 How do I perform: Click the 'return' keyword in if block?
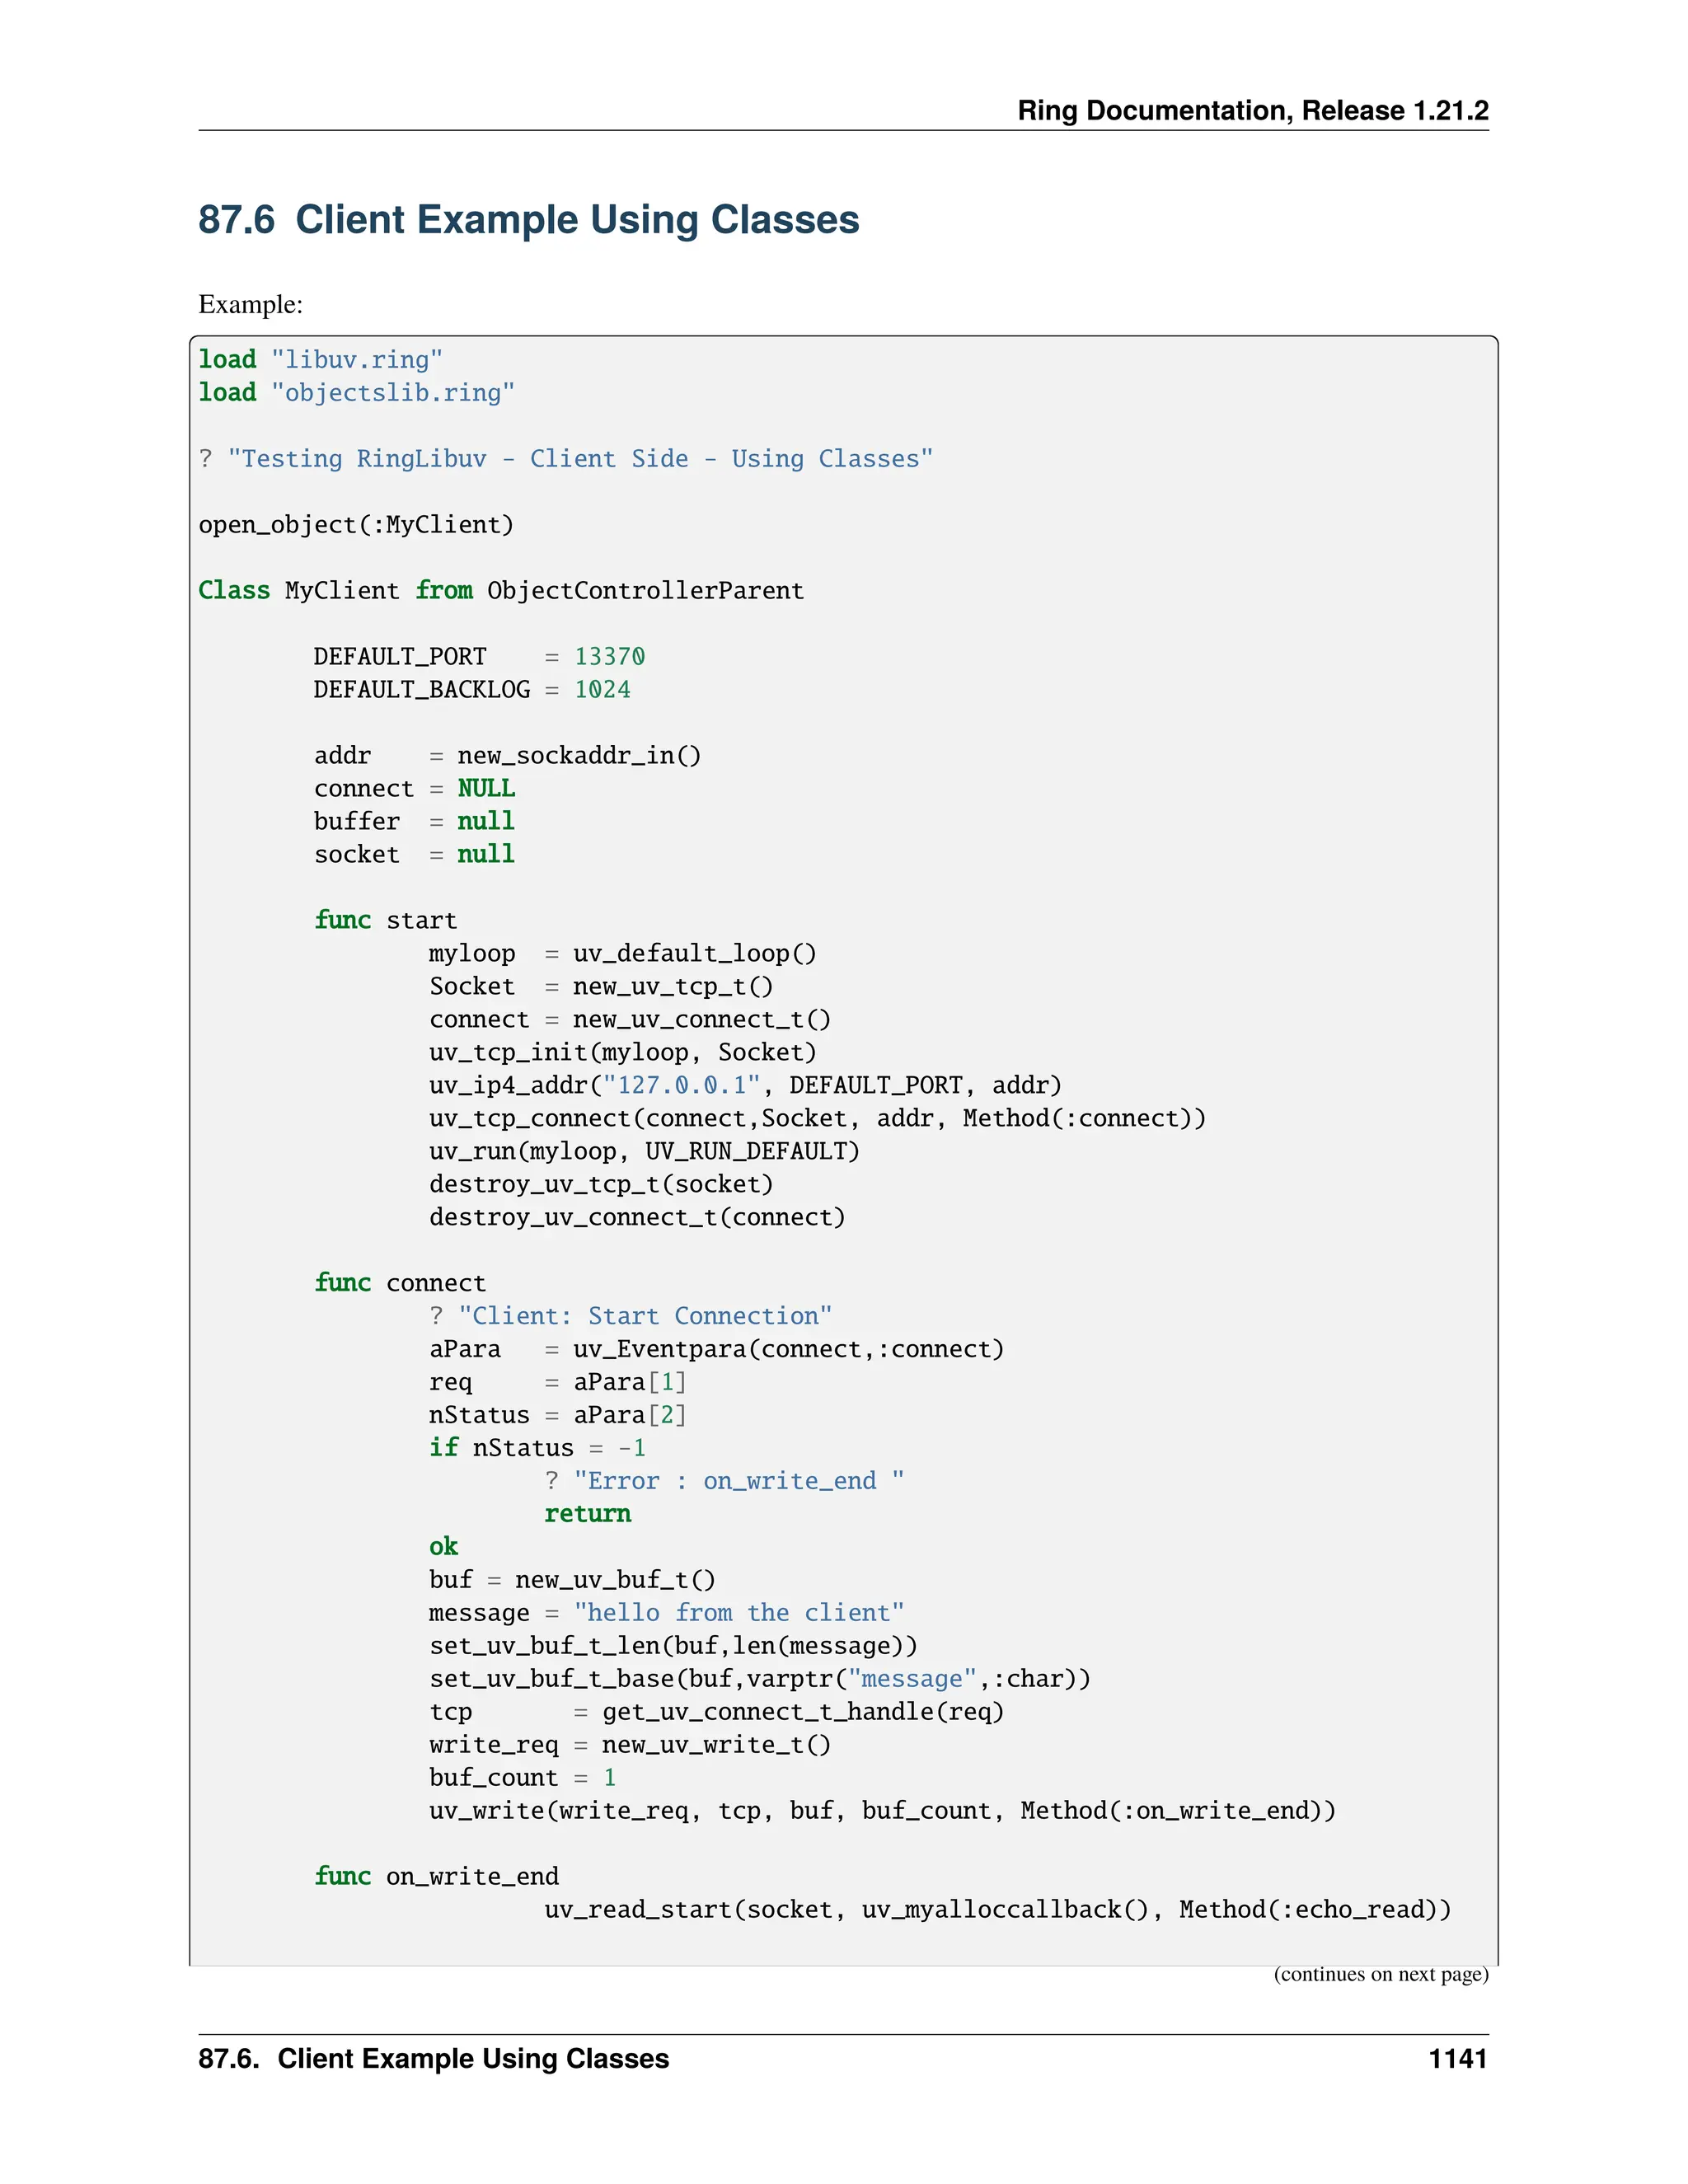pyautogui.click(x=587, y=1514)
